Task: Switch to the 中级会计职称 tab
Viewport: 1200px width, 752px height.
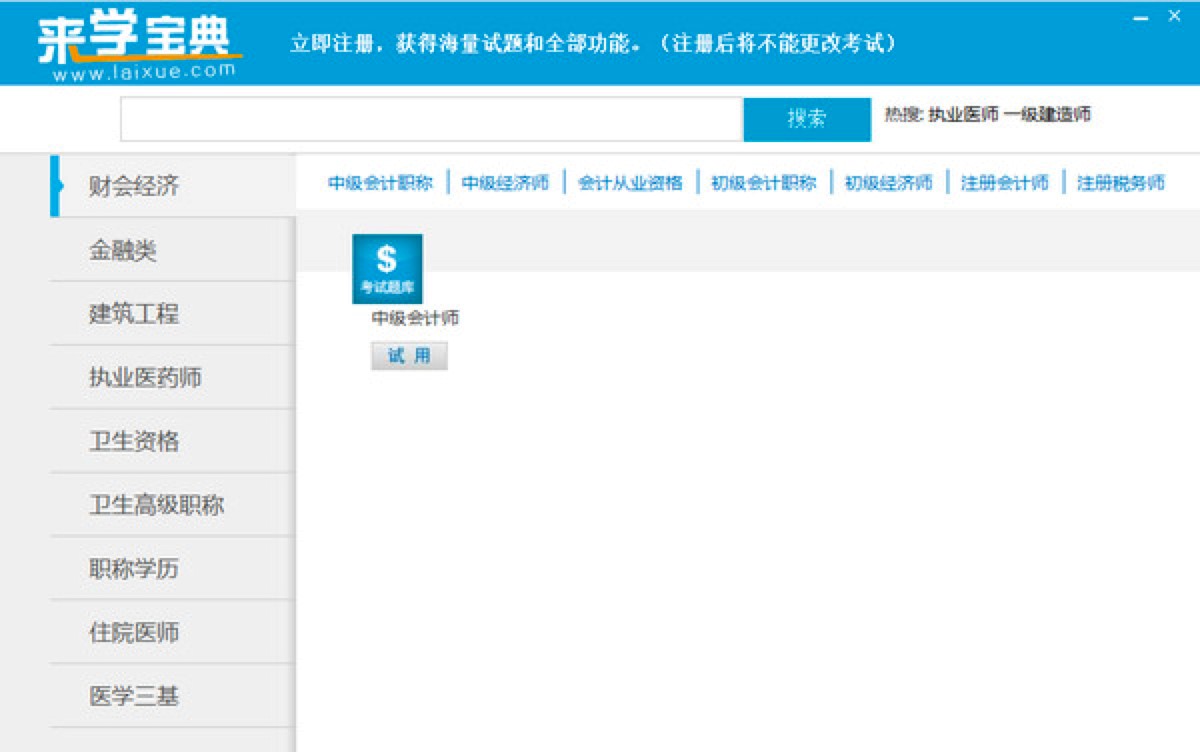Action: [x=380, y=183]
